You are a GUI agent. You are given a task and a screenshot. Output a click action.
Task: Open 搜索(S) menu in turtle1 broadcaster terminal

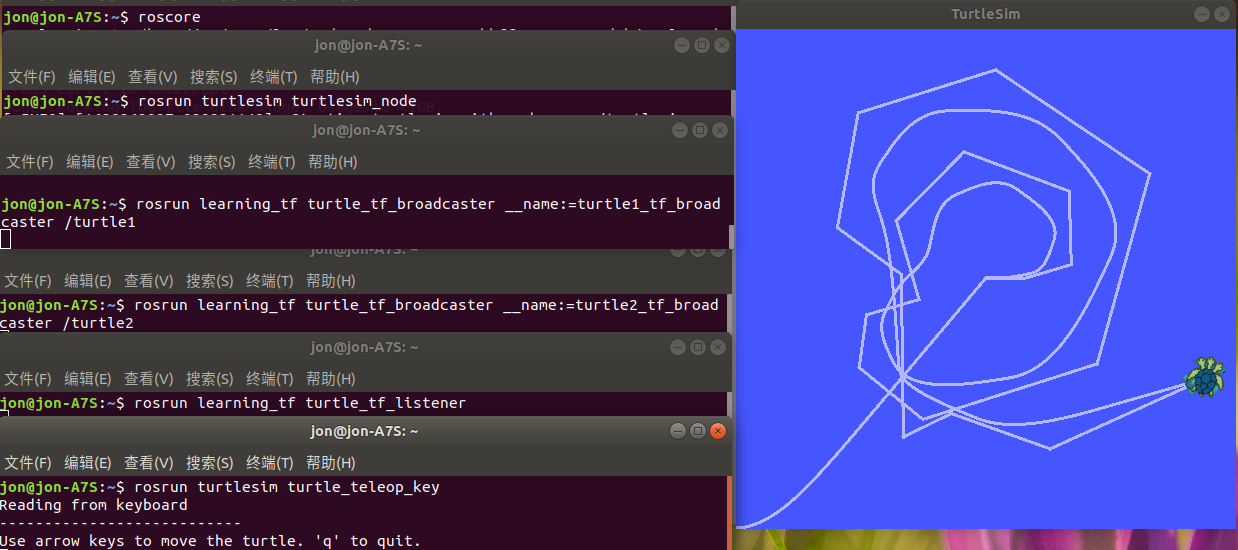[212, 162]
